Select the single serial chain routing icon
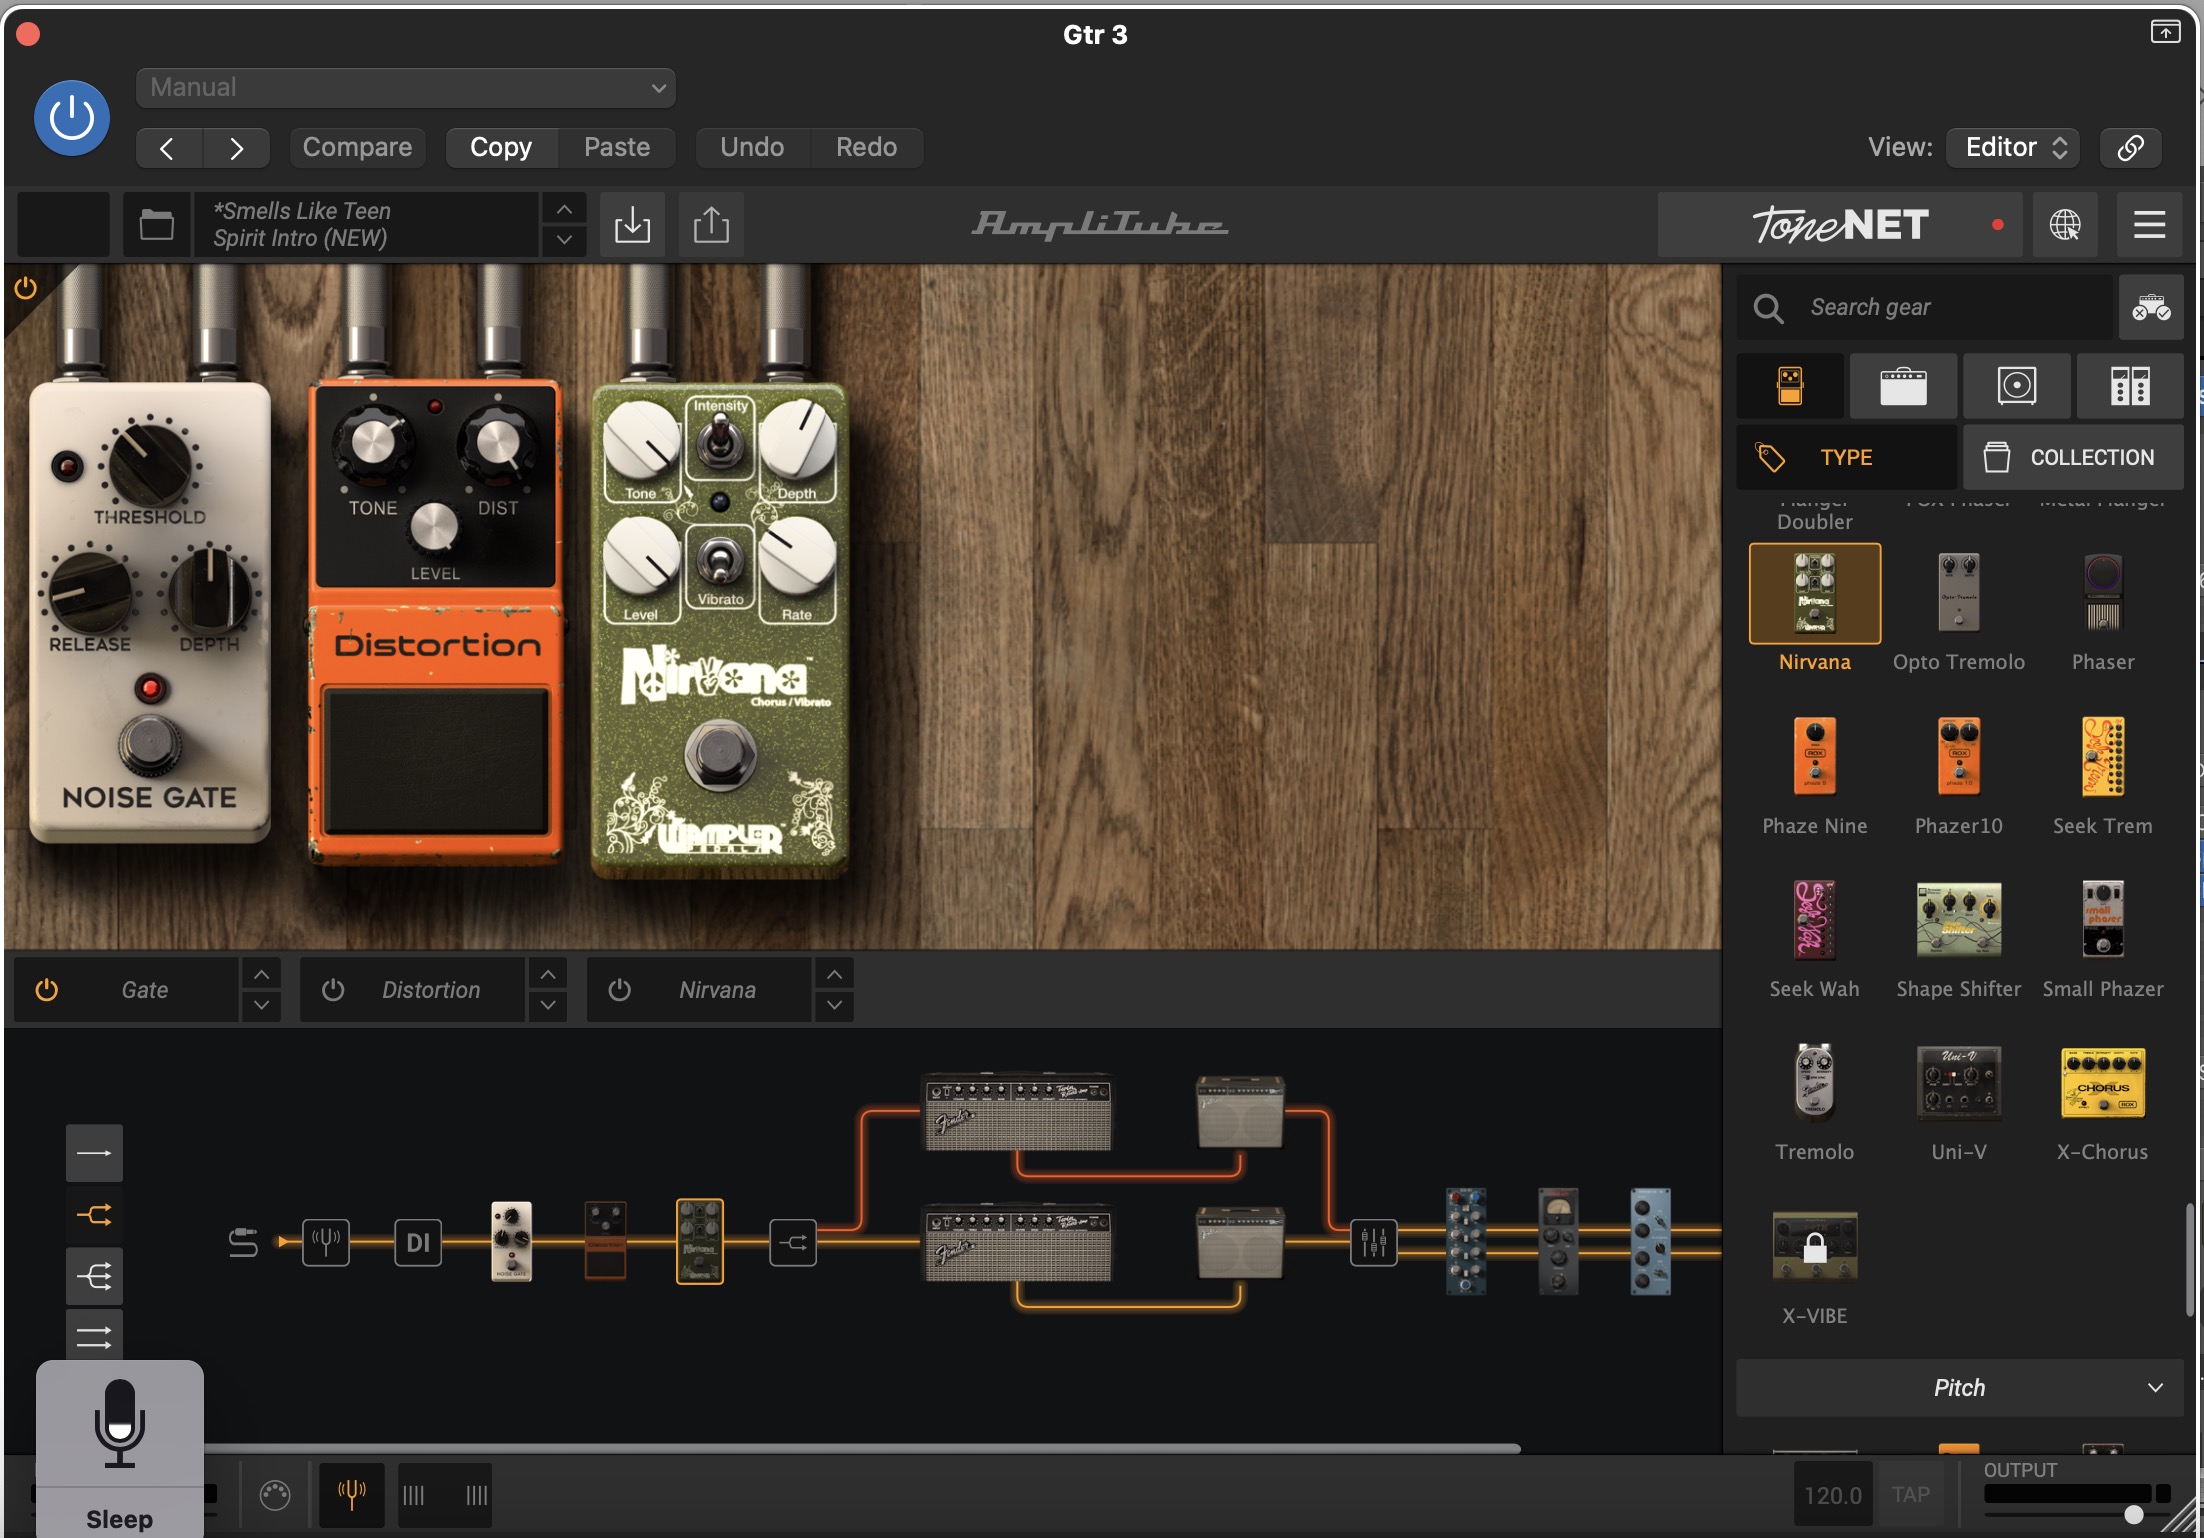This screenshot has width=2204, height=1538. (94, 1153)
